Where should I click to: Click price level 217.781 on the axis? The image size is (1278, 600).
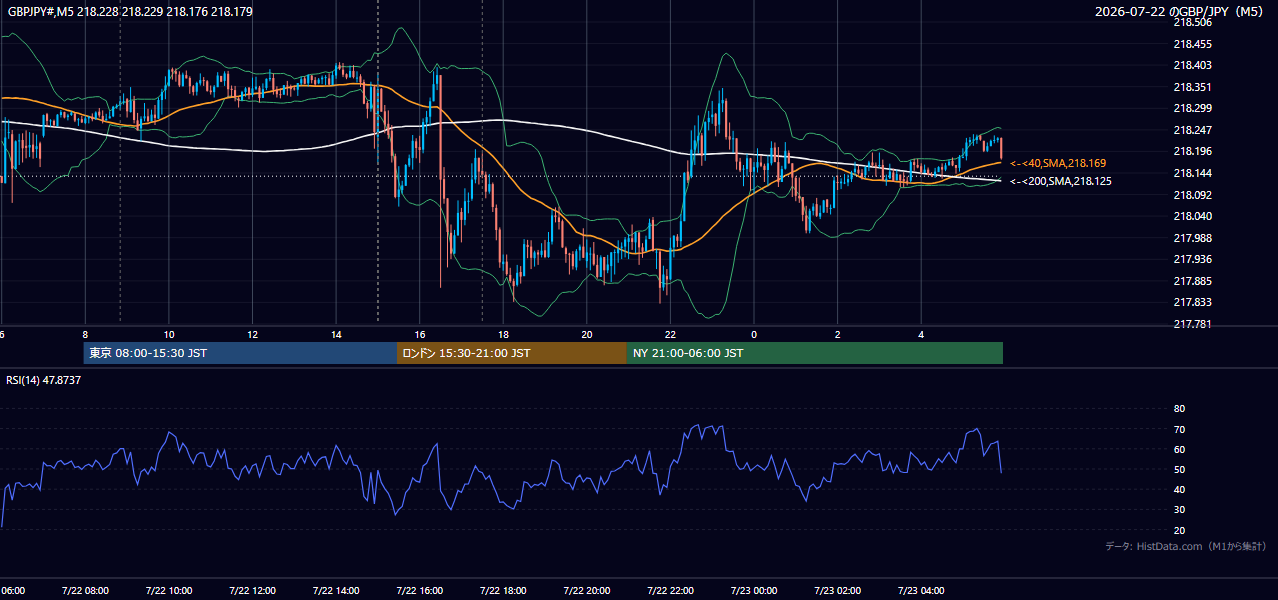[x=1192, y=324]
